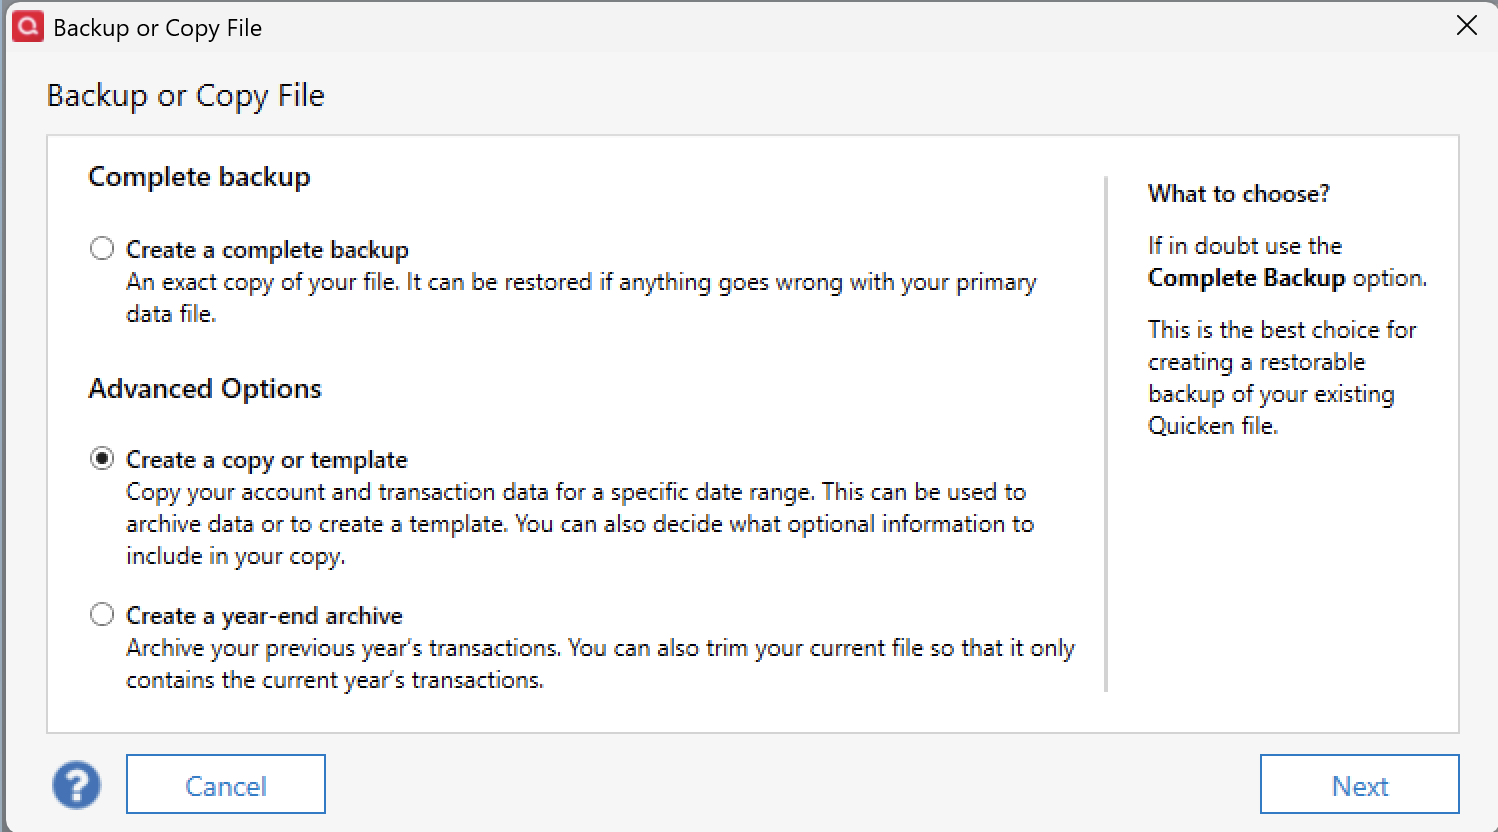Choose the year-end archive radio button
The height and width of the screenshot is (832, 1498).
click(x=102, y=614)
